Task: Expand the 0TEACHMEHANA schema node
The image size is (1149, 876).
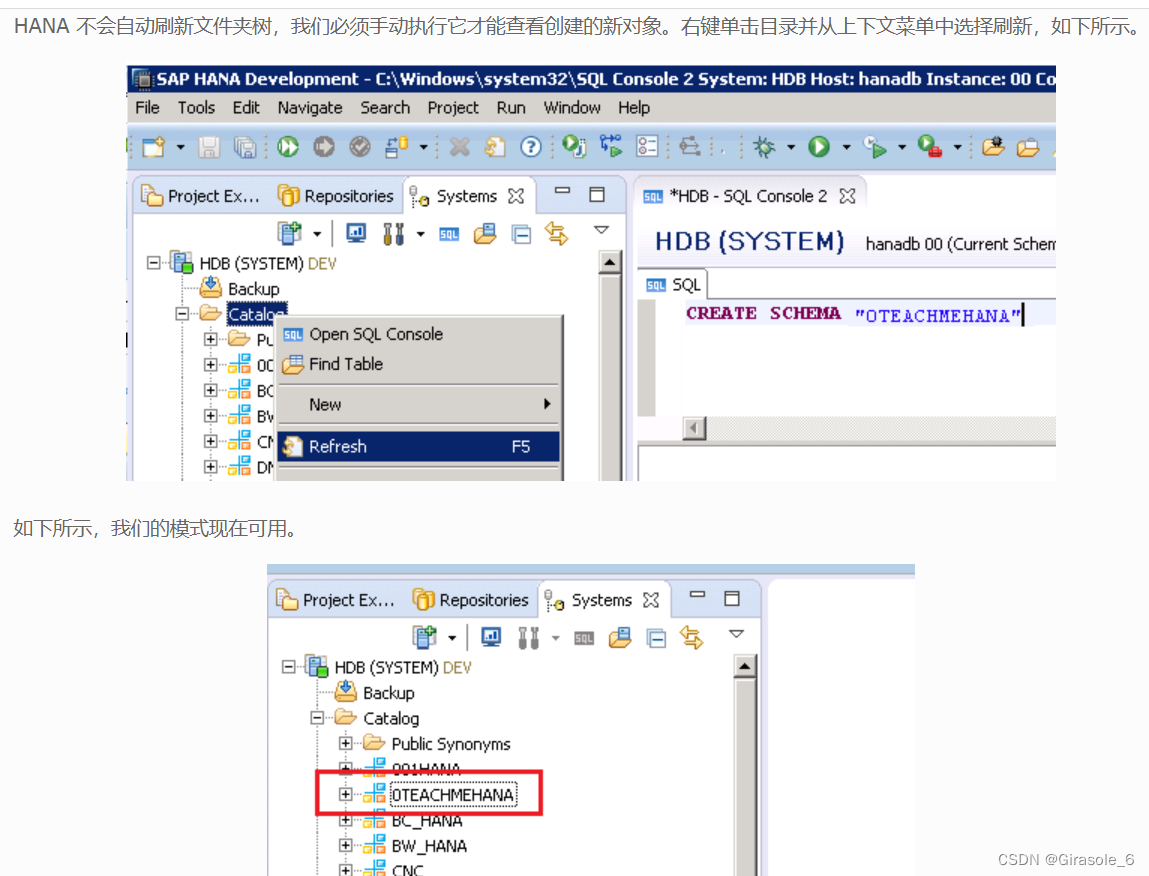Action: click(345, 794)
